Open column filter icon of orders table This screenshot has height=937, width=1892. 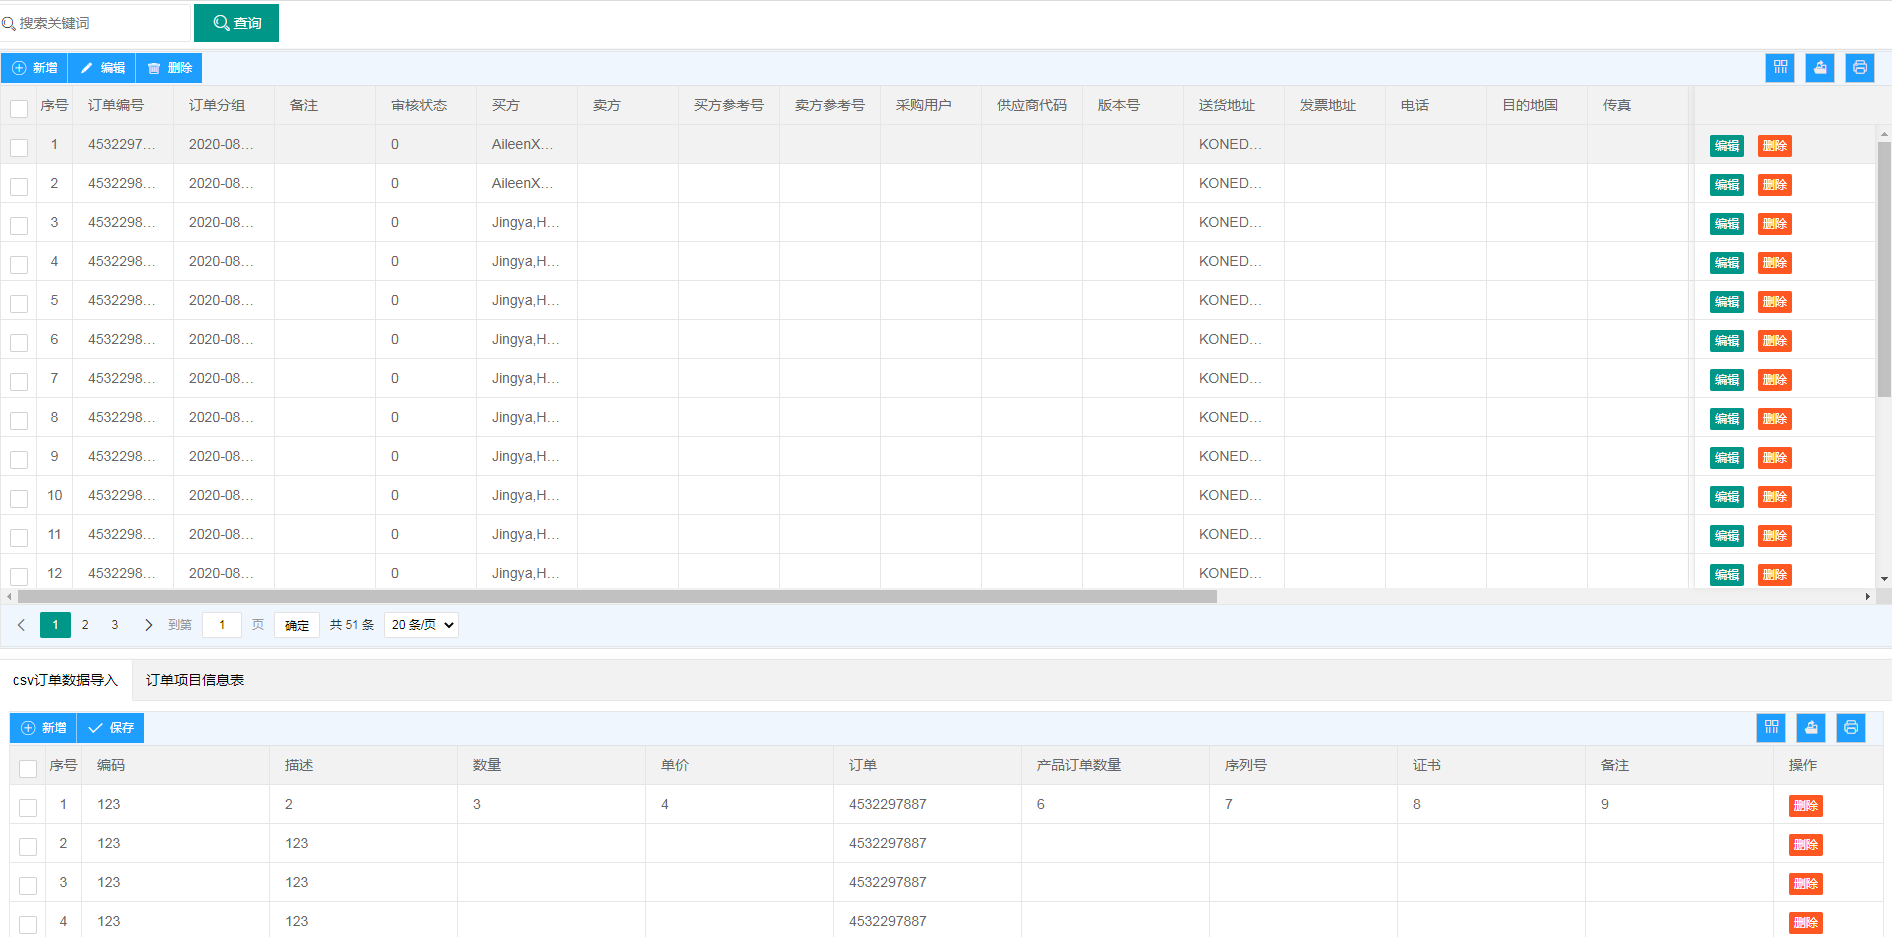1780,68
